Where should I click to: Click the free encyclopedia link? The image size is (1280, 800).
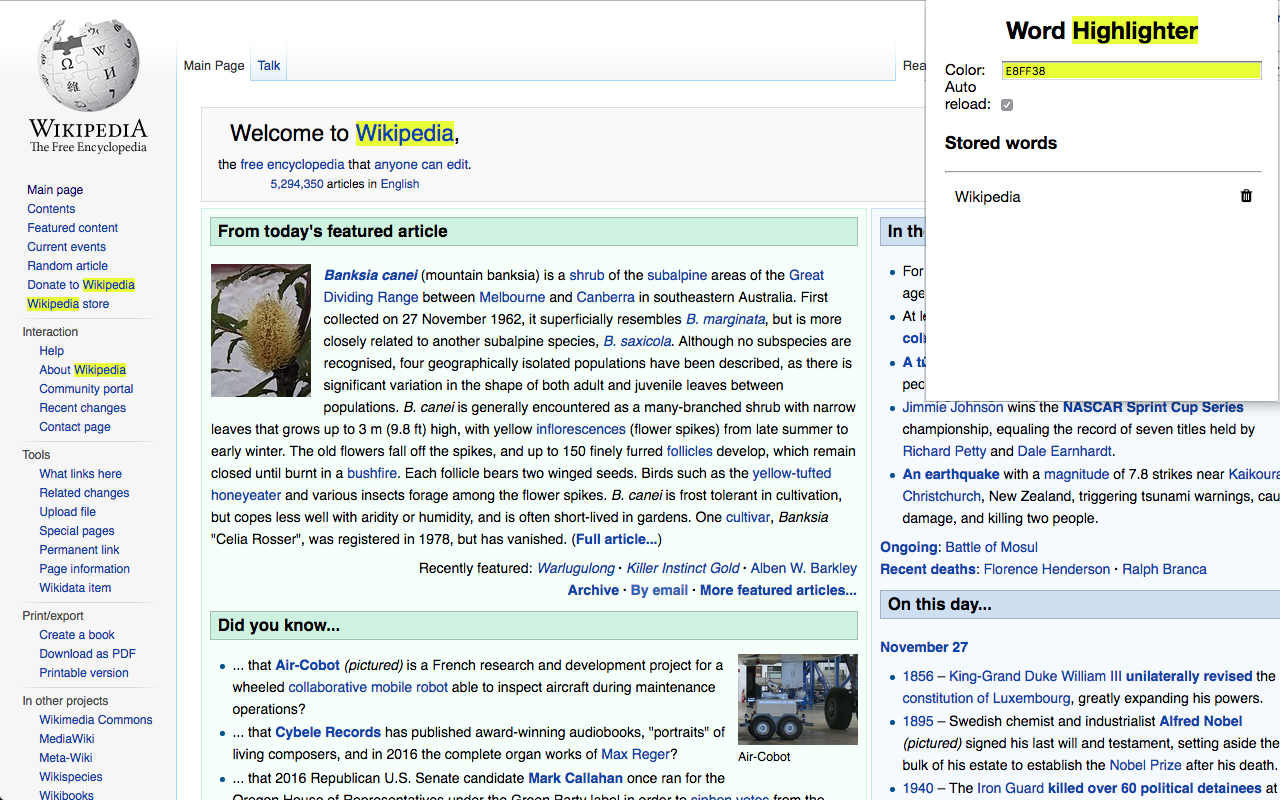(x=292, y=165)
